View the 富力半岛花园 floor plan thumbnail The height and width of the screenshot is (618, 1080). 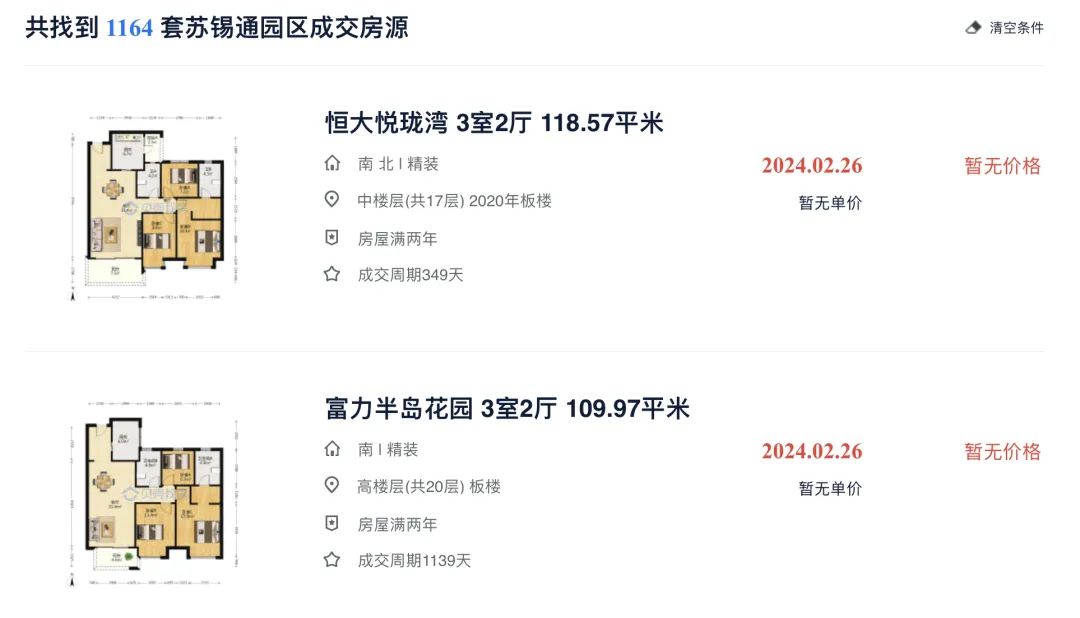[154, 493]
